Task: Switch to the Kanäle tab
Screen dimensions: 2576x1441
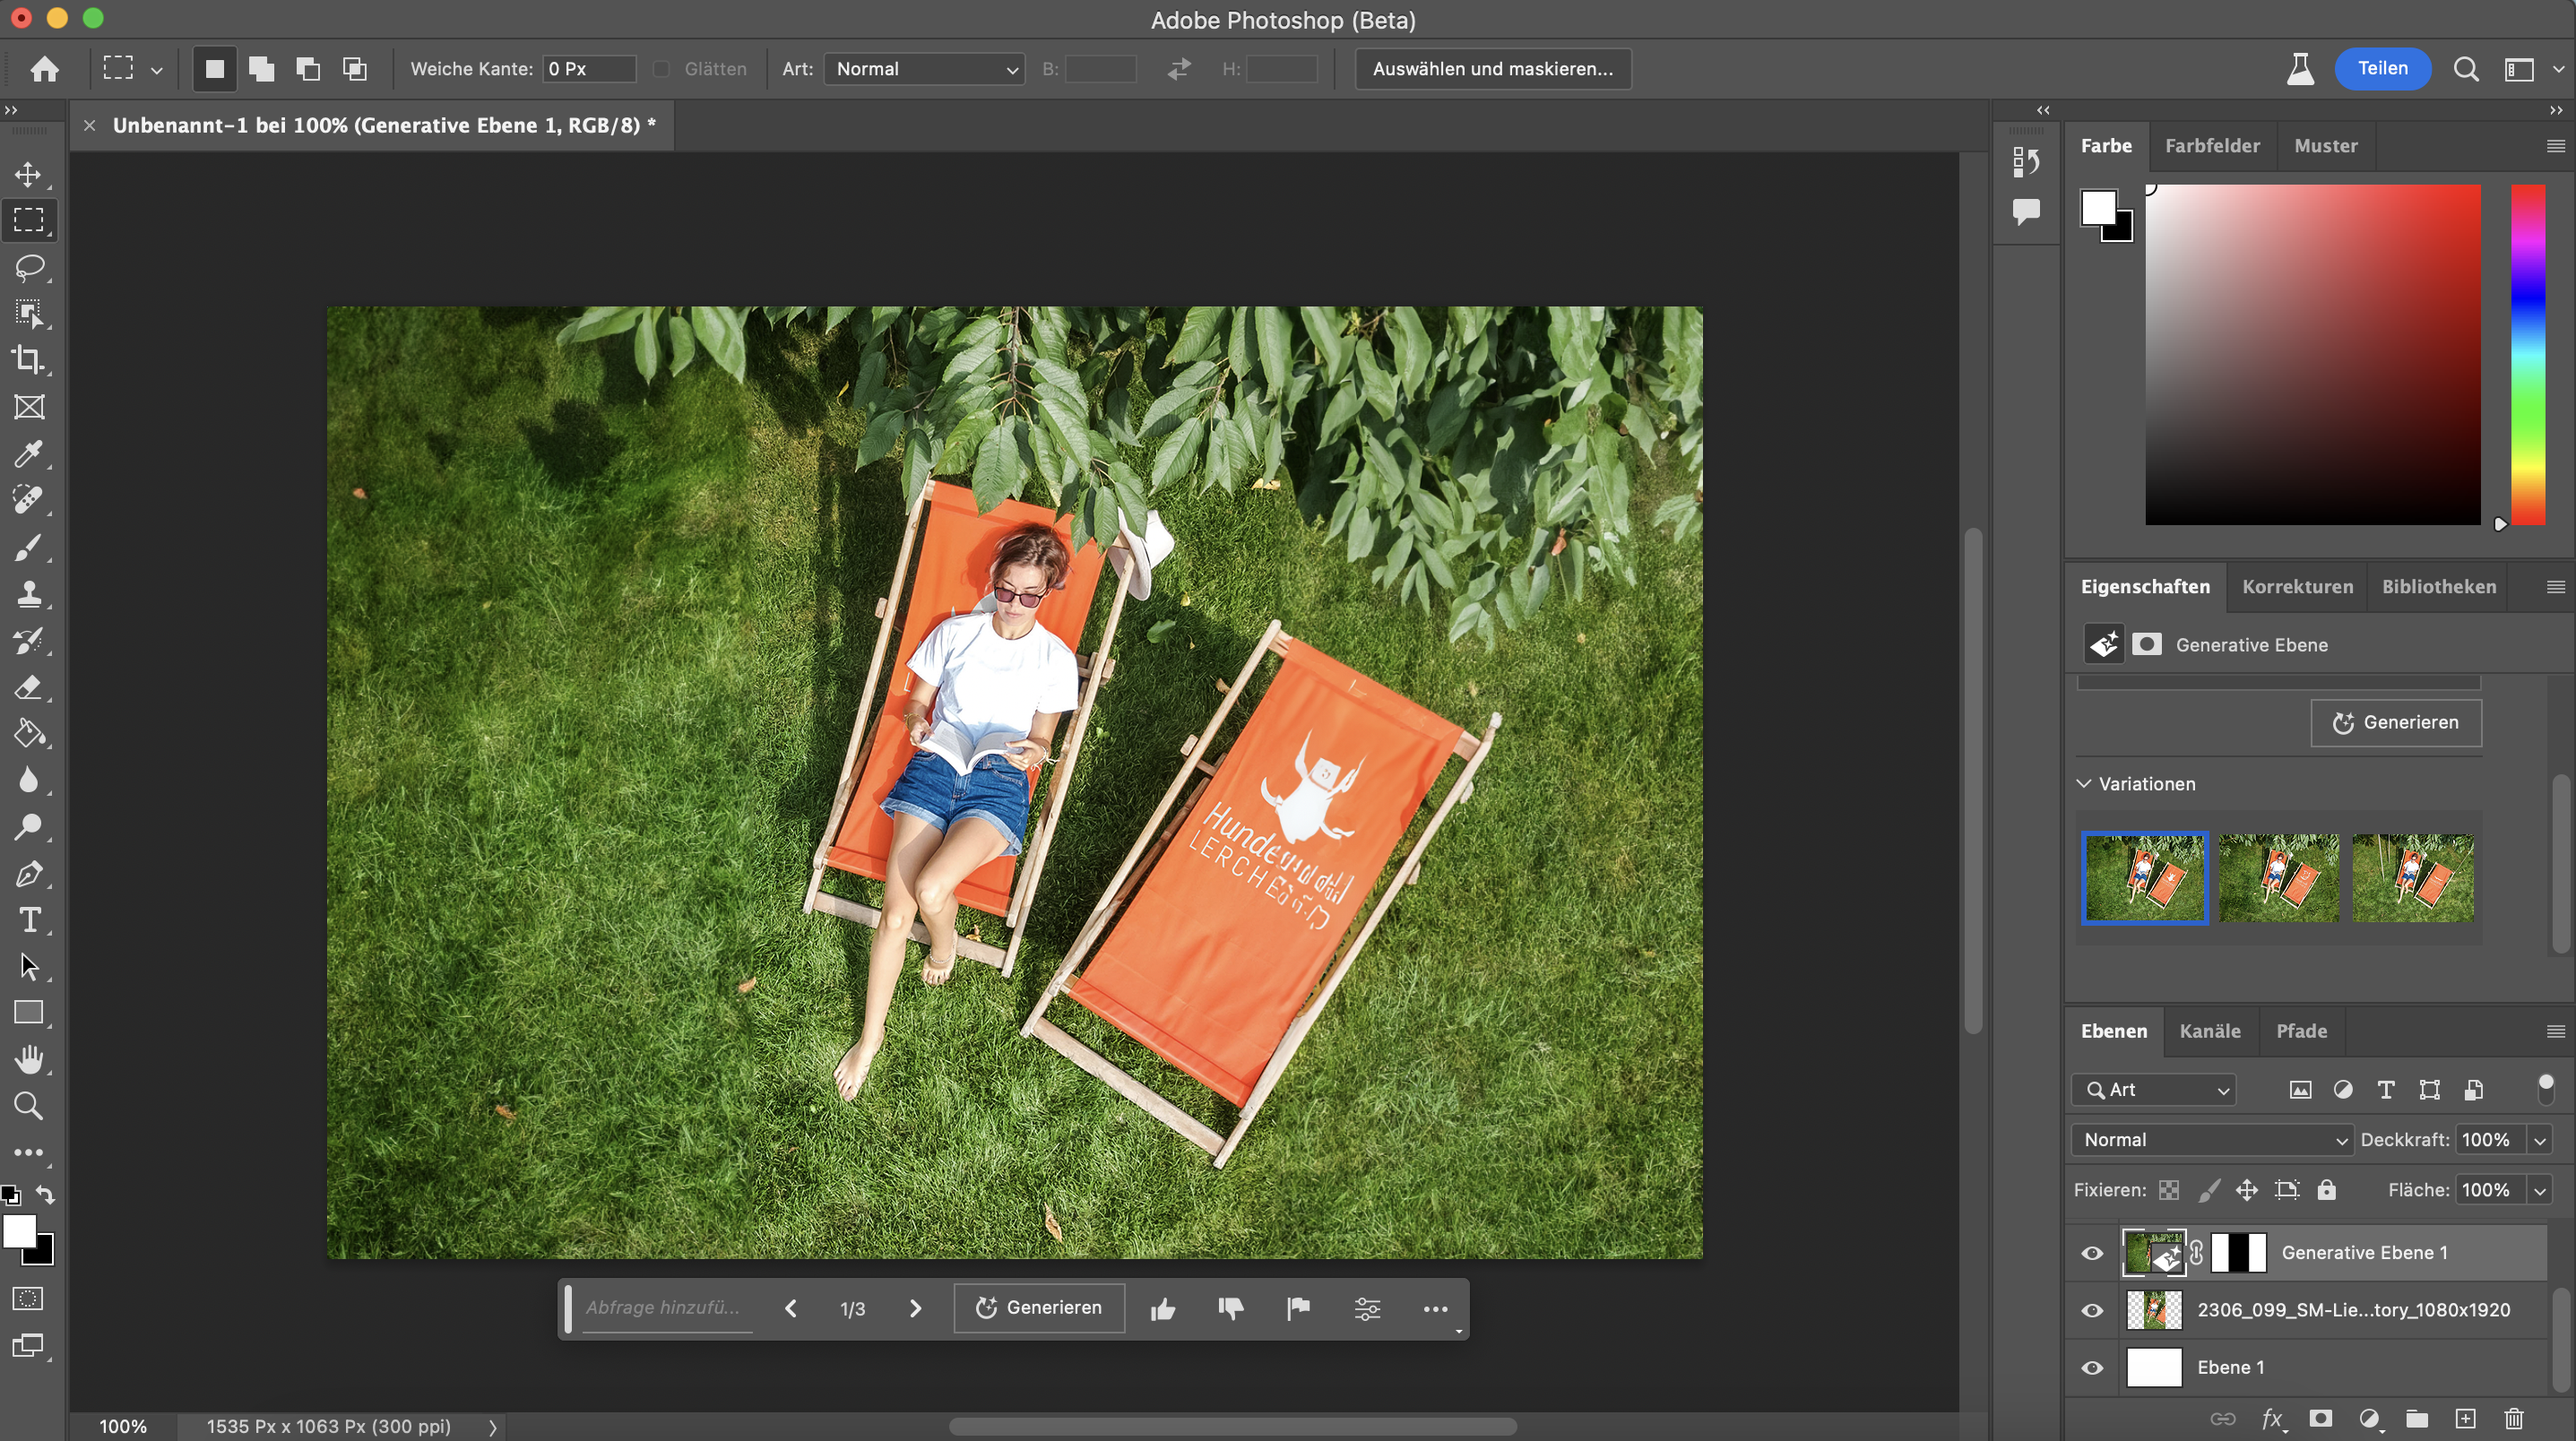Action: coord(2209,1031)
